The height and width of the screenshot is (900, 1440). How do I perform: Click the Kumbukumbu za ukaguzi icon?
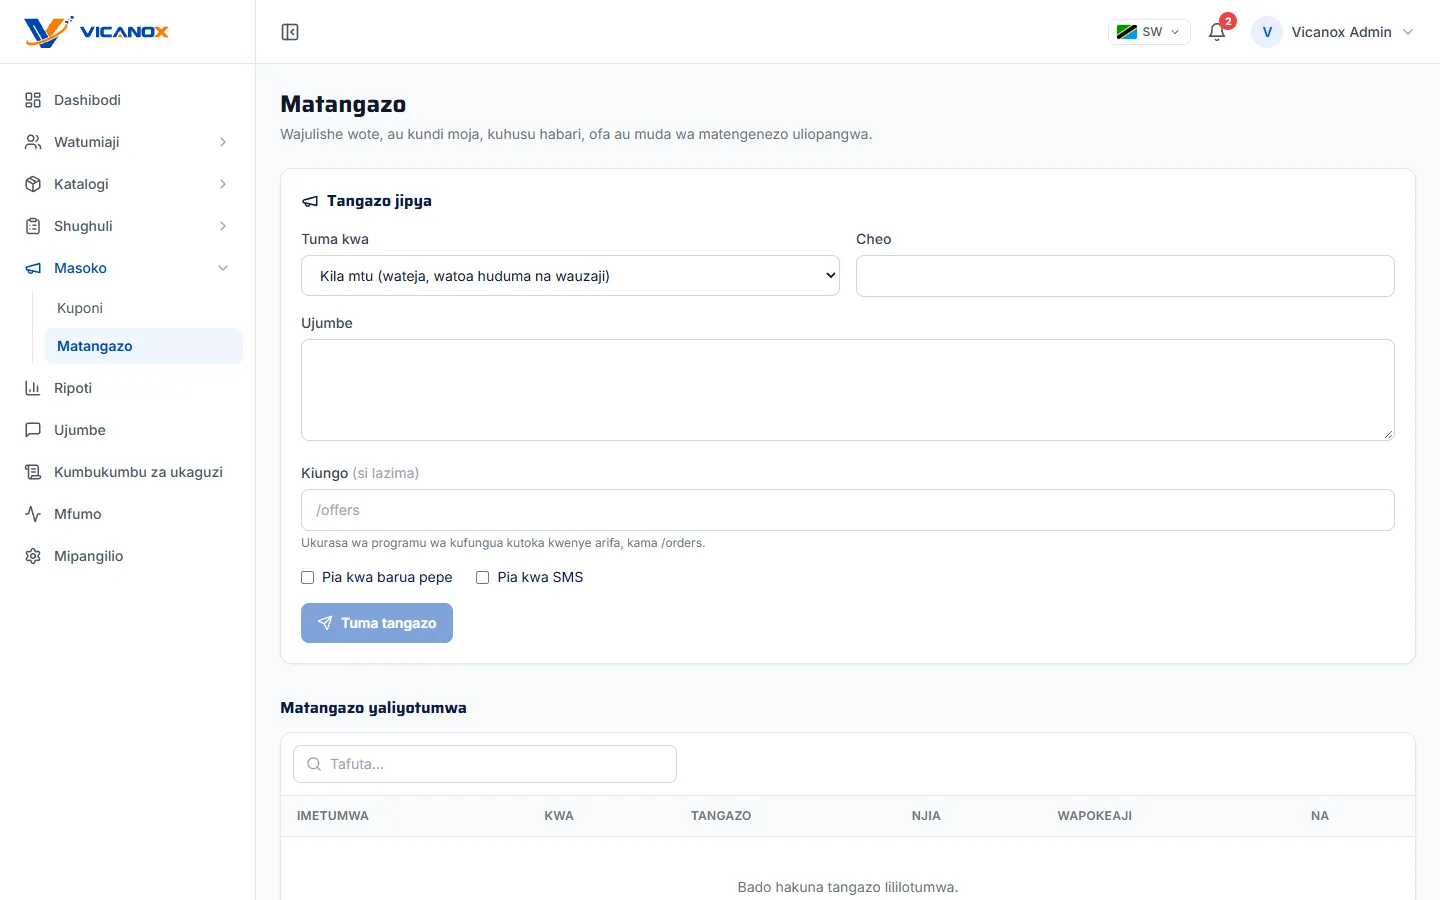coord(33,472)
